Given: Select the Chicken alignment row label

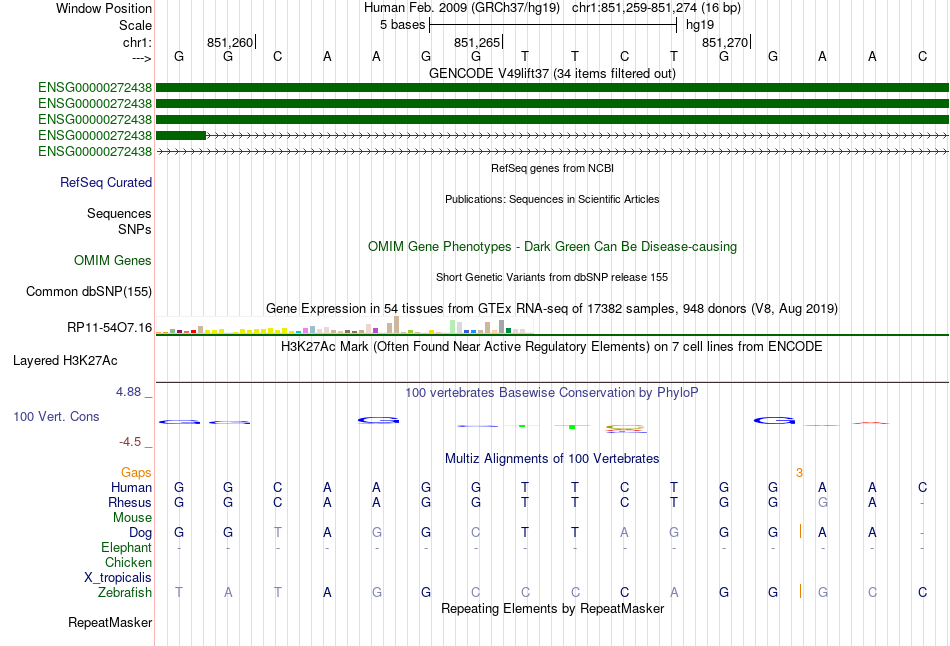Looking at the screenshot, I should pos(128,562).
